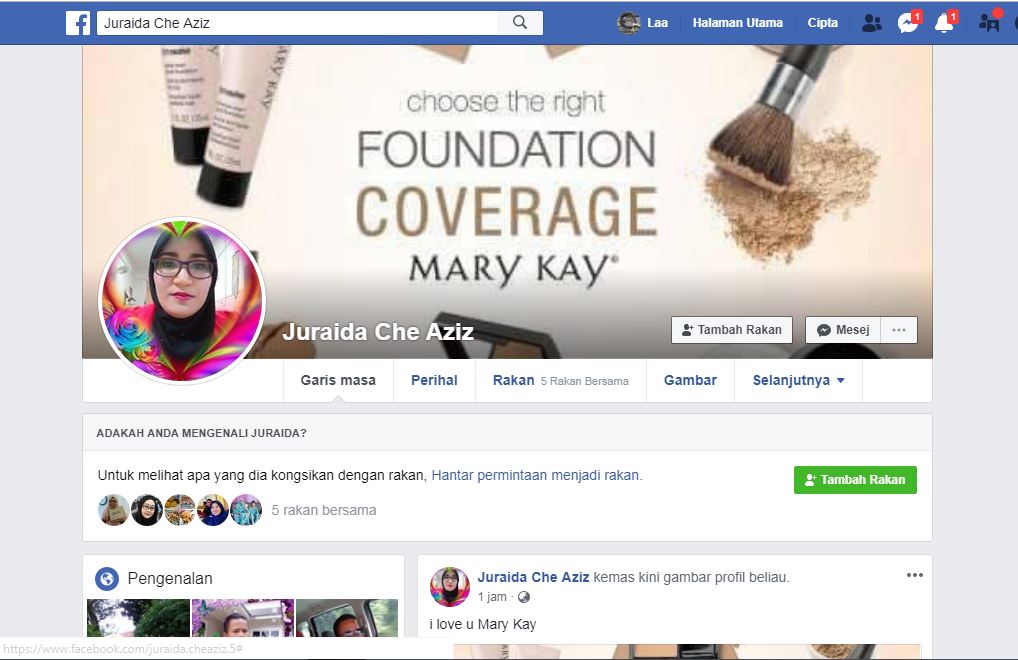Click Tambah Rakan button on cover photo
The width and height of the screenshot is (1018, 660).
[x=732, y=330]
